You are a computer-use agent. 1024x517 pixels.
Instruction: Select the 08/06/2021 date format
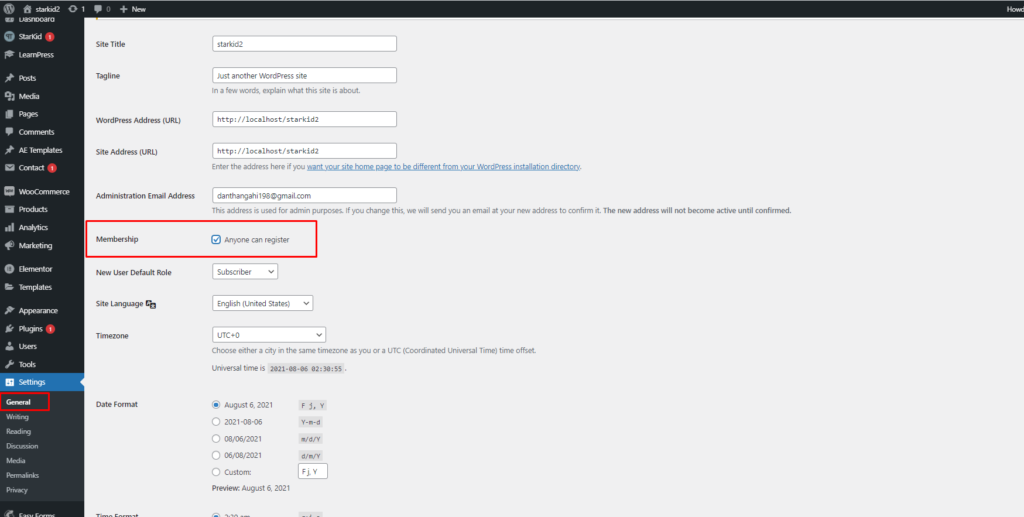click(216, 439)
